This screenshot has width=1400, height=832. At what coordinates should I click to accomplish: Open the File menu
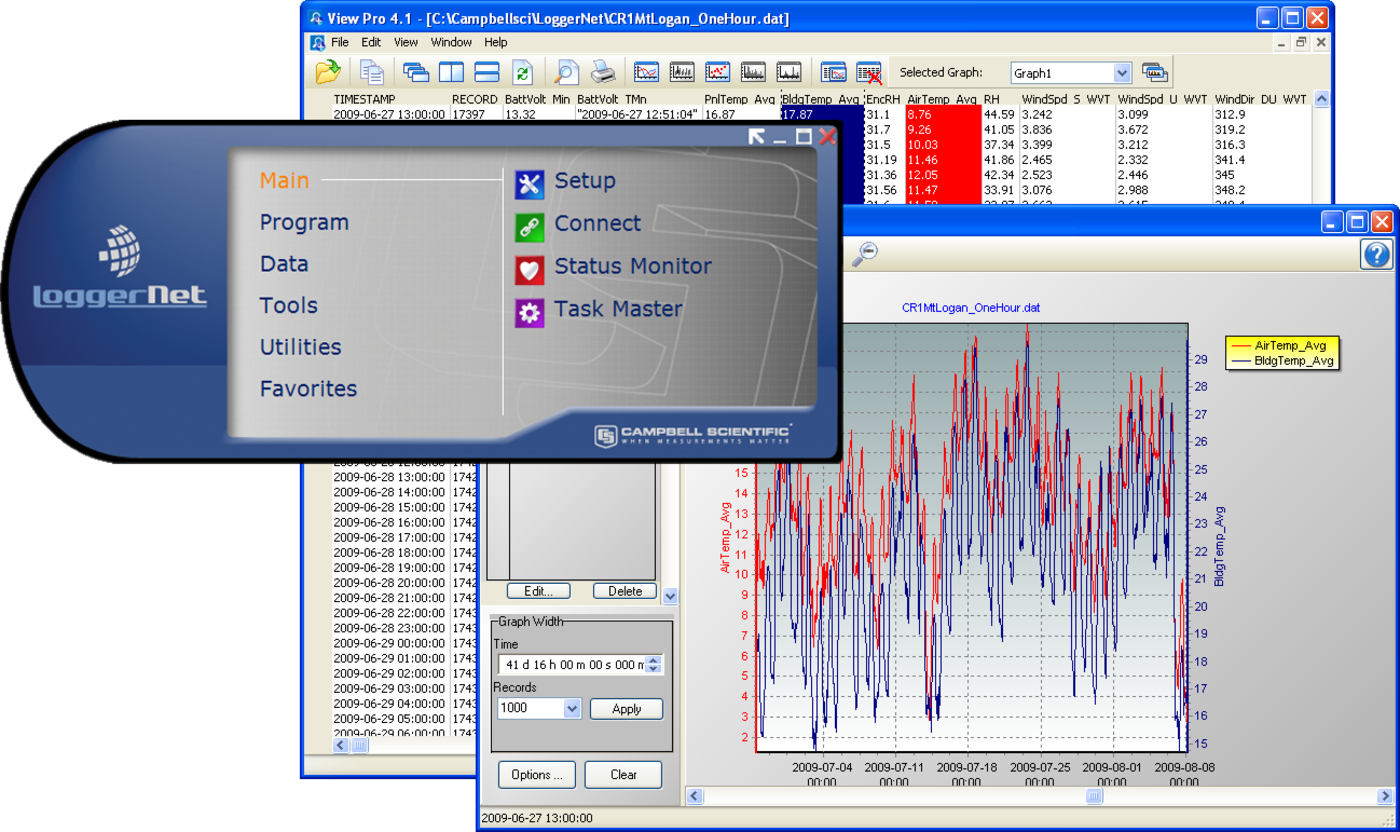pyautogui.click(x=340, y=43)
